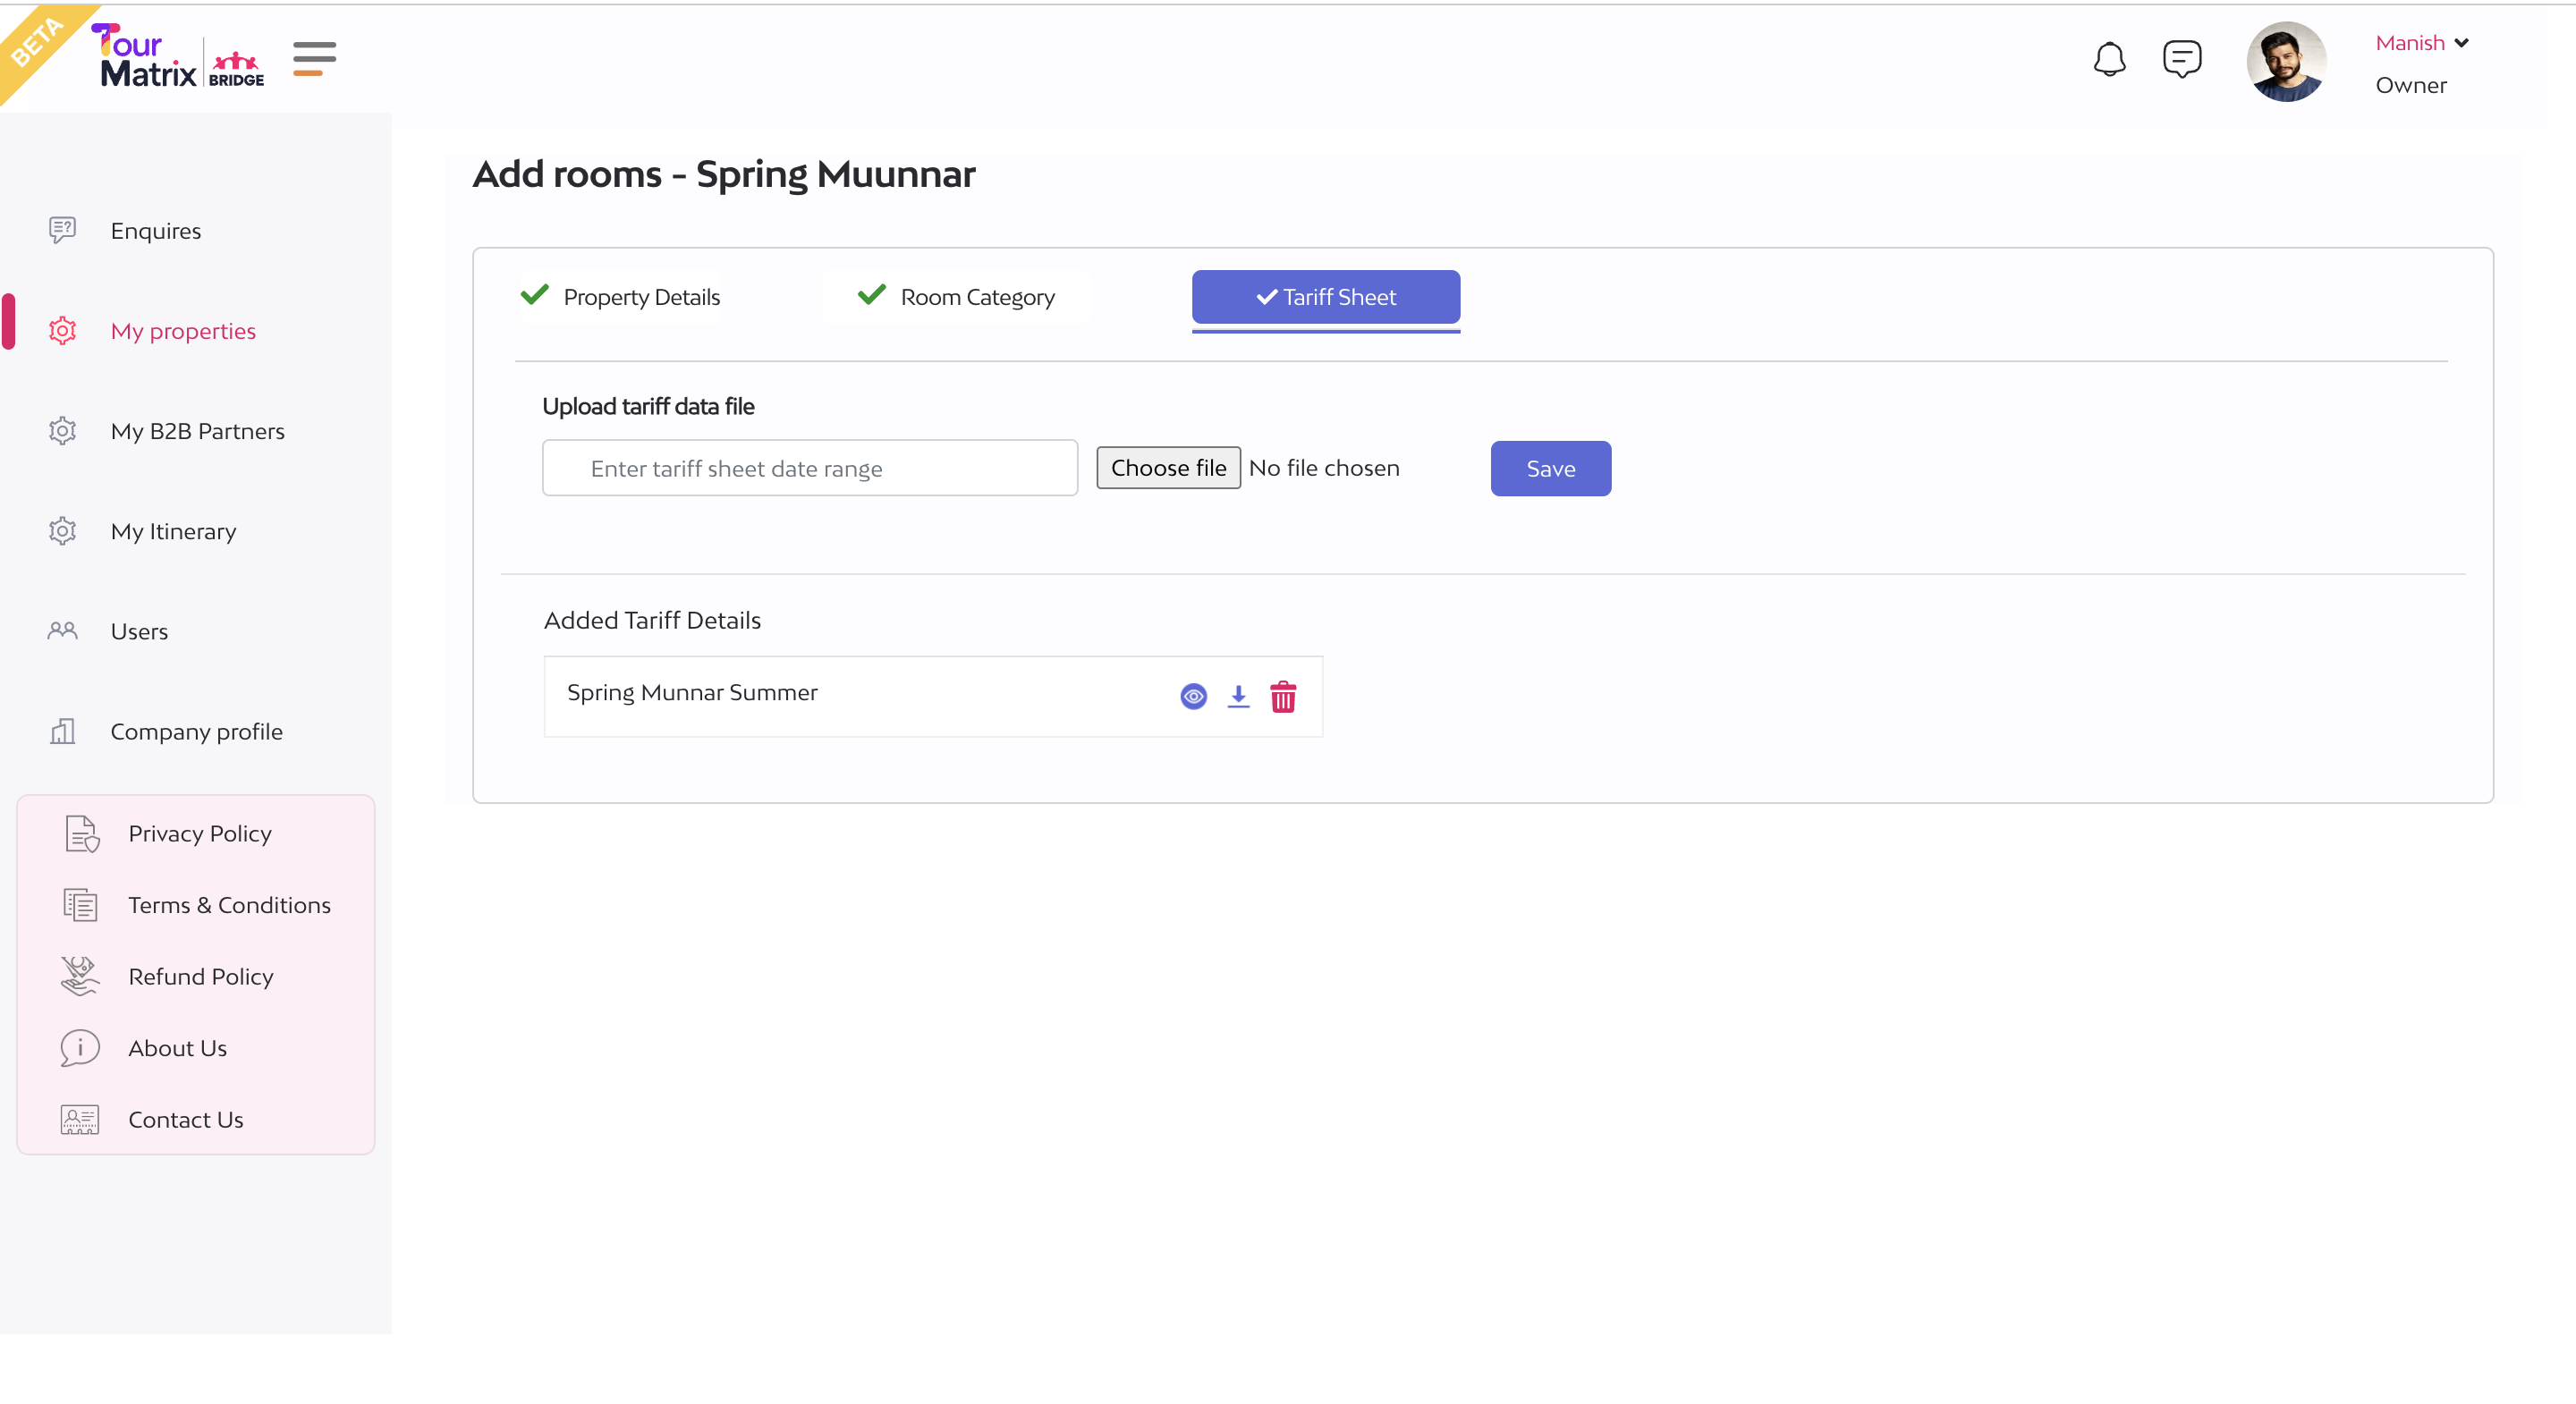2576x1404 pixels.
Task: Expand the Manish user dropdown
Action: coord(2421,43)
